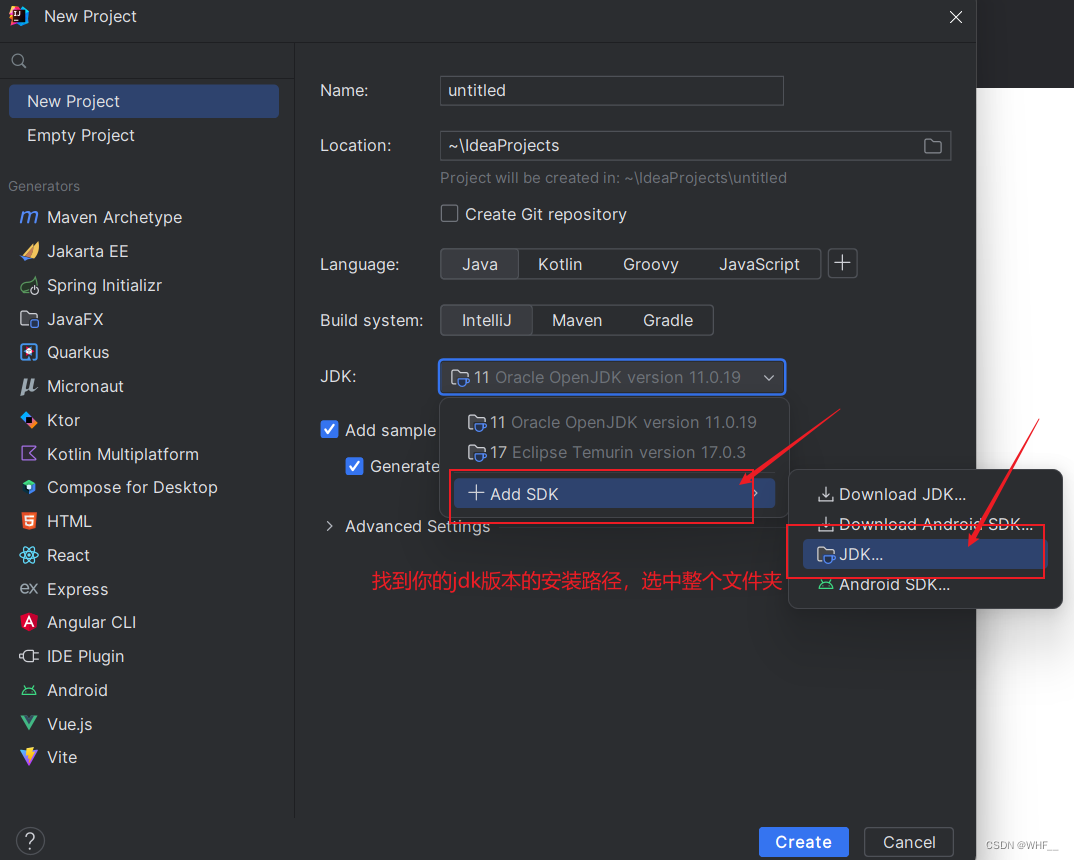Image resolution: width=1074 pixels, height=860 pixels.
Task: Select the Angular CLI generator
Action: 144,622
